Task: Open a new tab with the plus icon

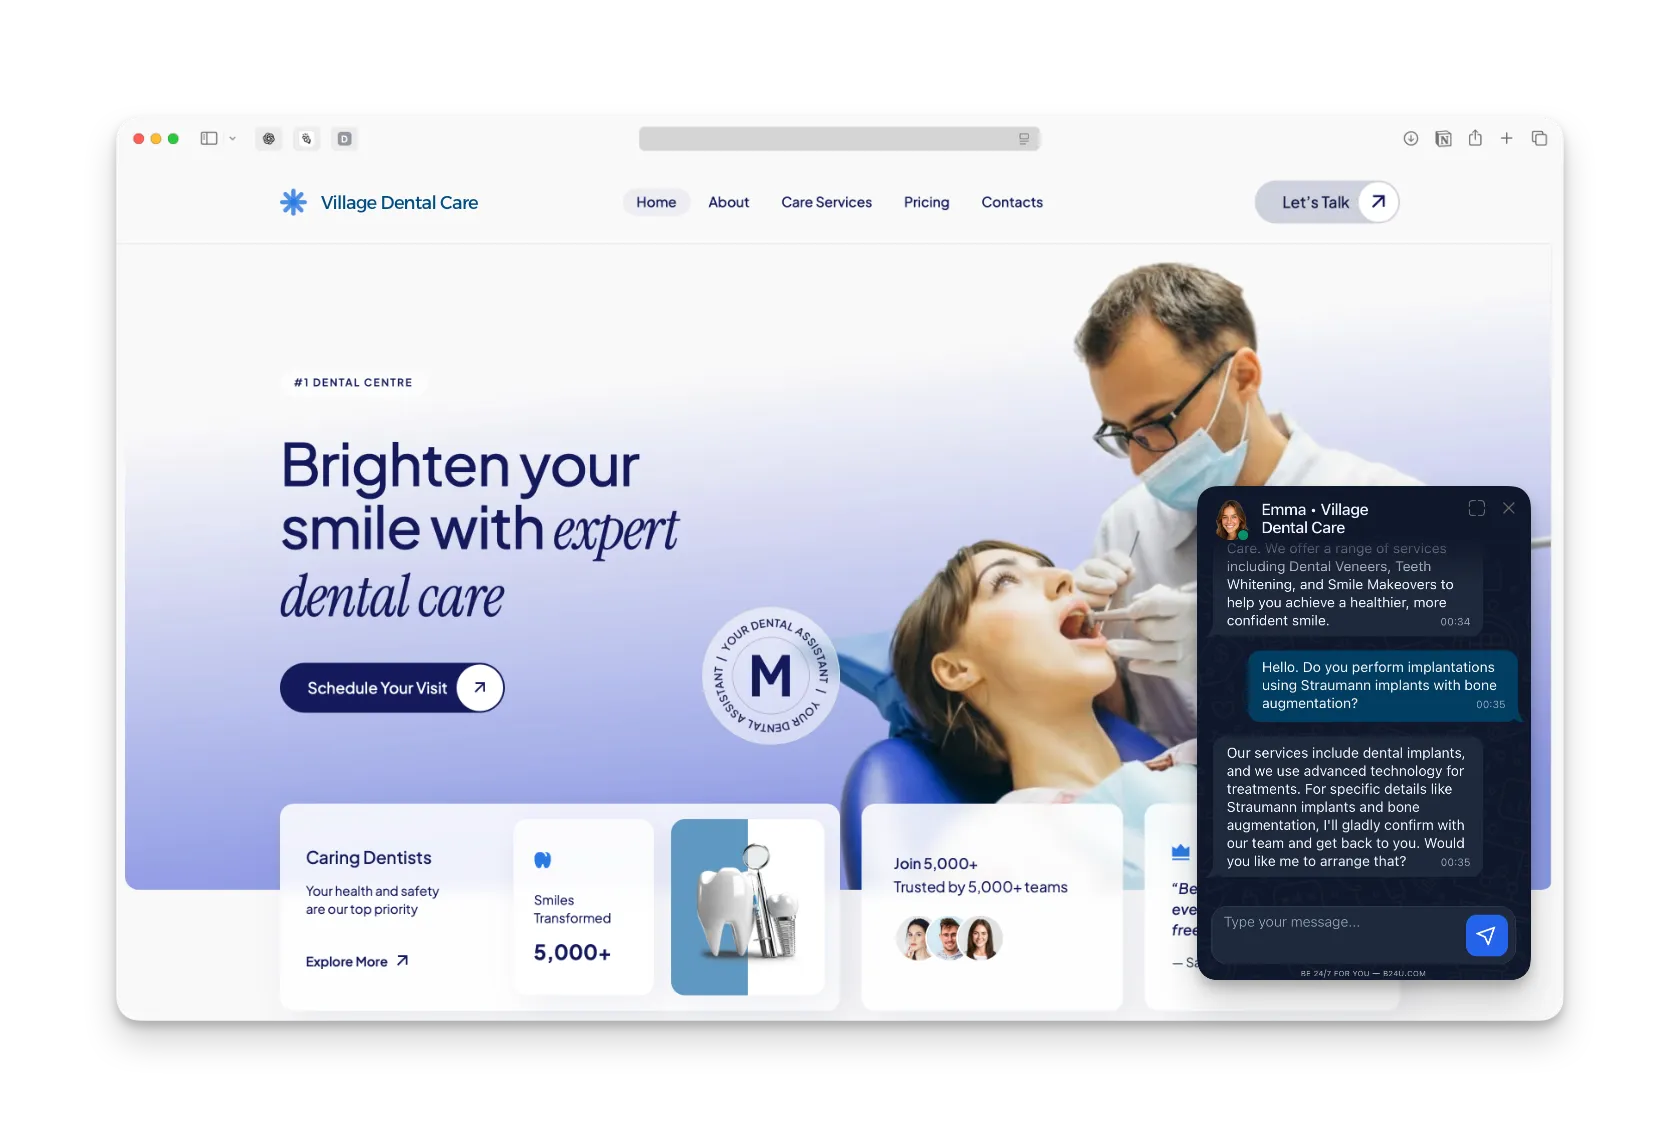Action: 1507,139
